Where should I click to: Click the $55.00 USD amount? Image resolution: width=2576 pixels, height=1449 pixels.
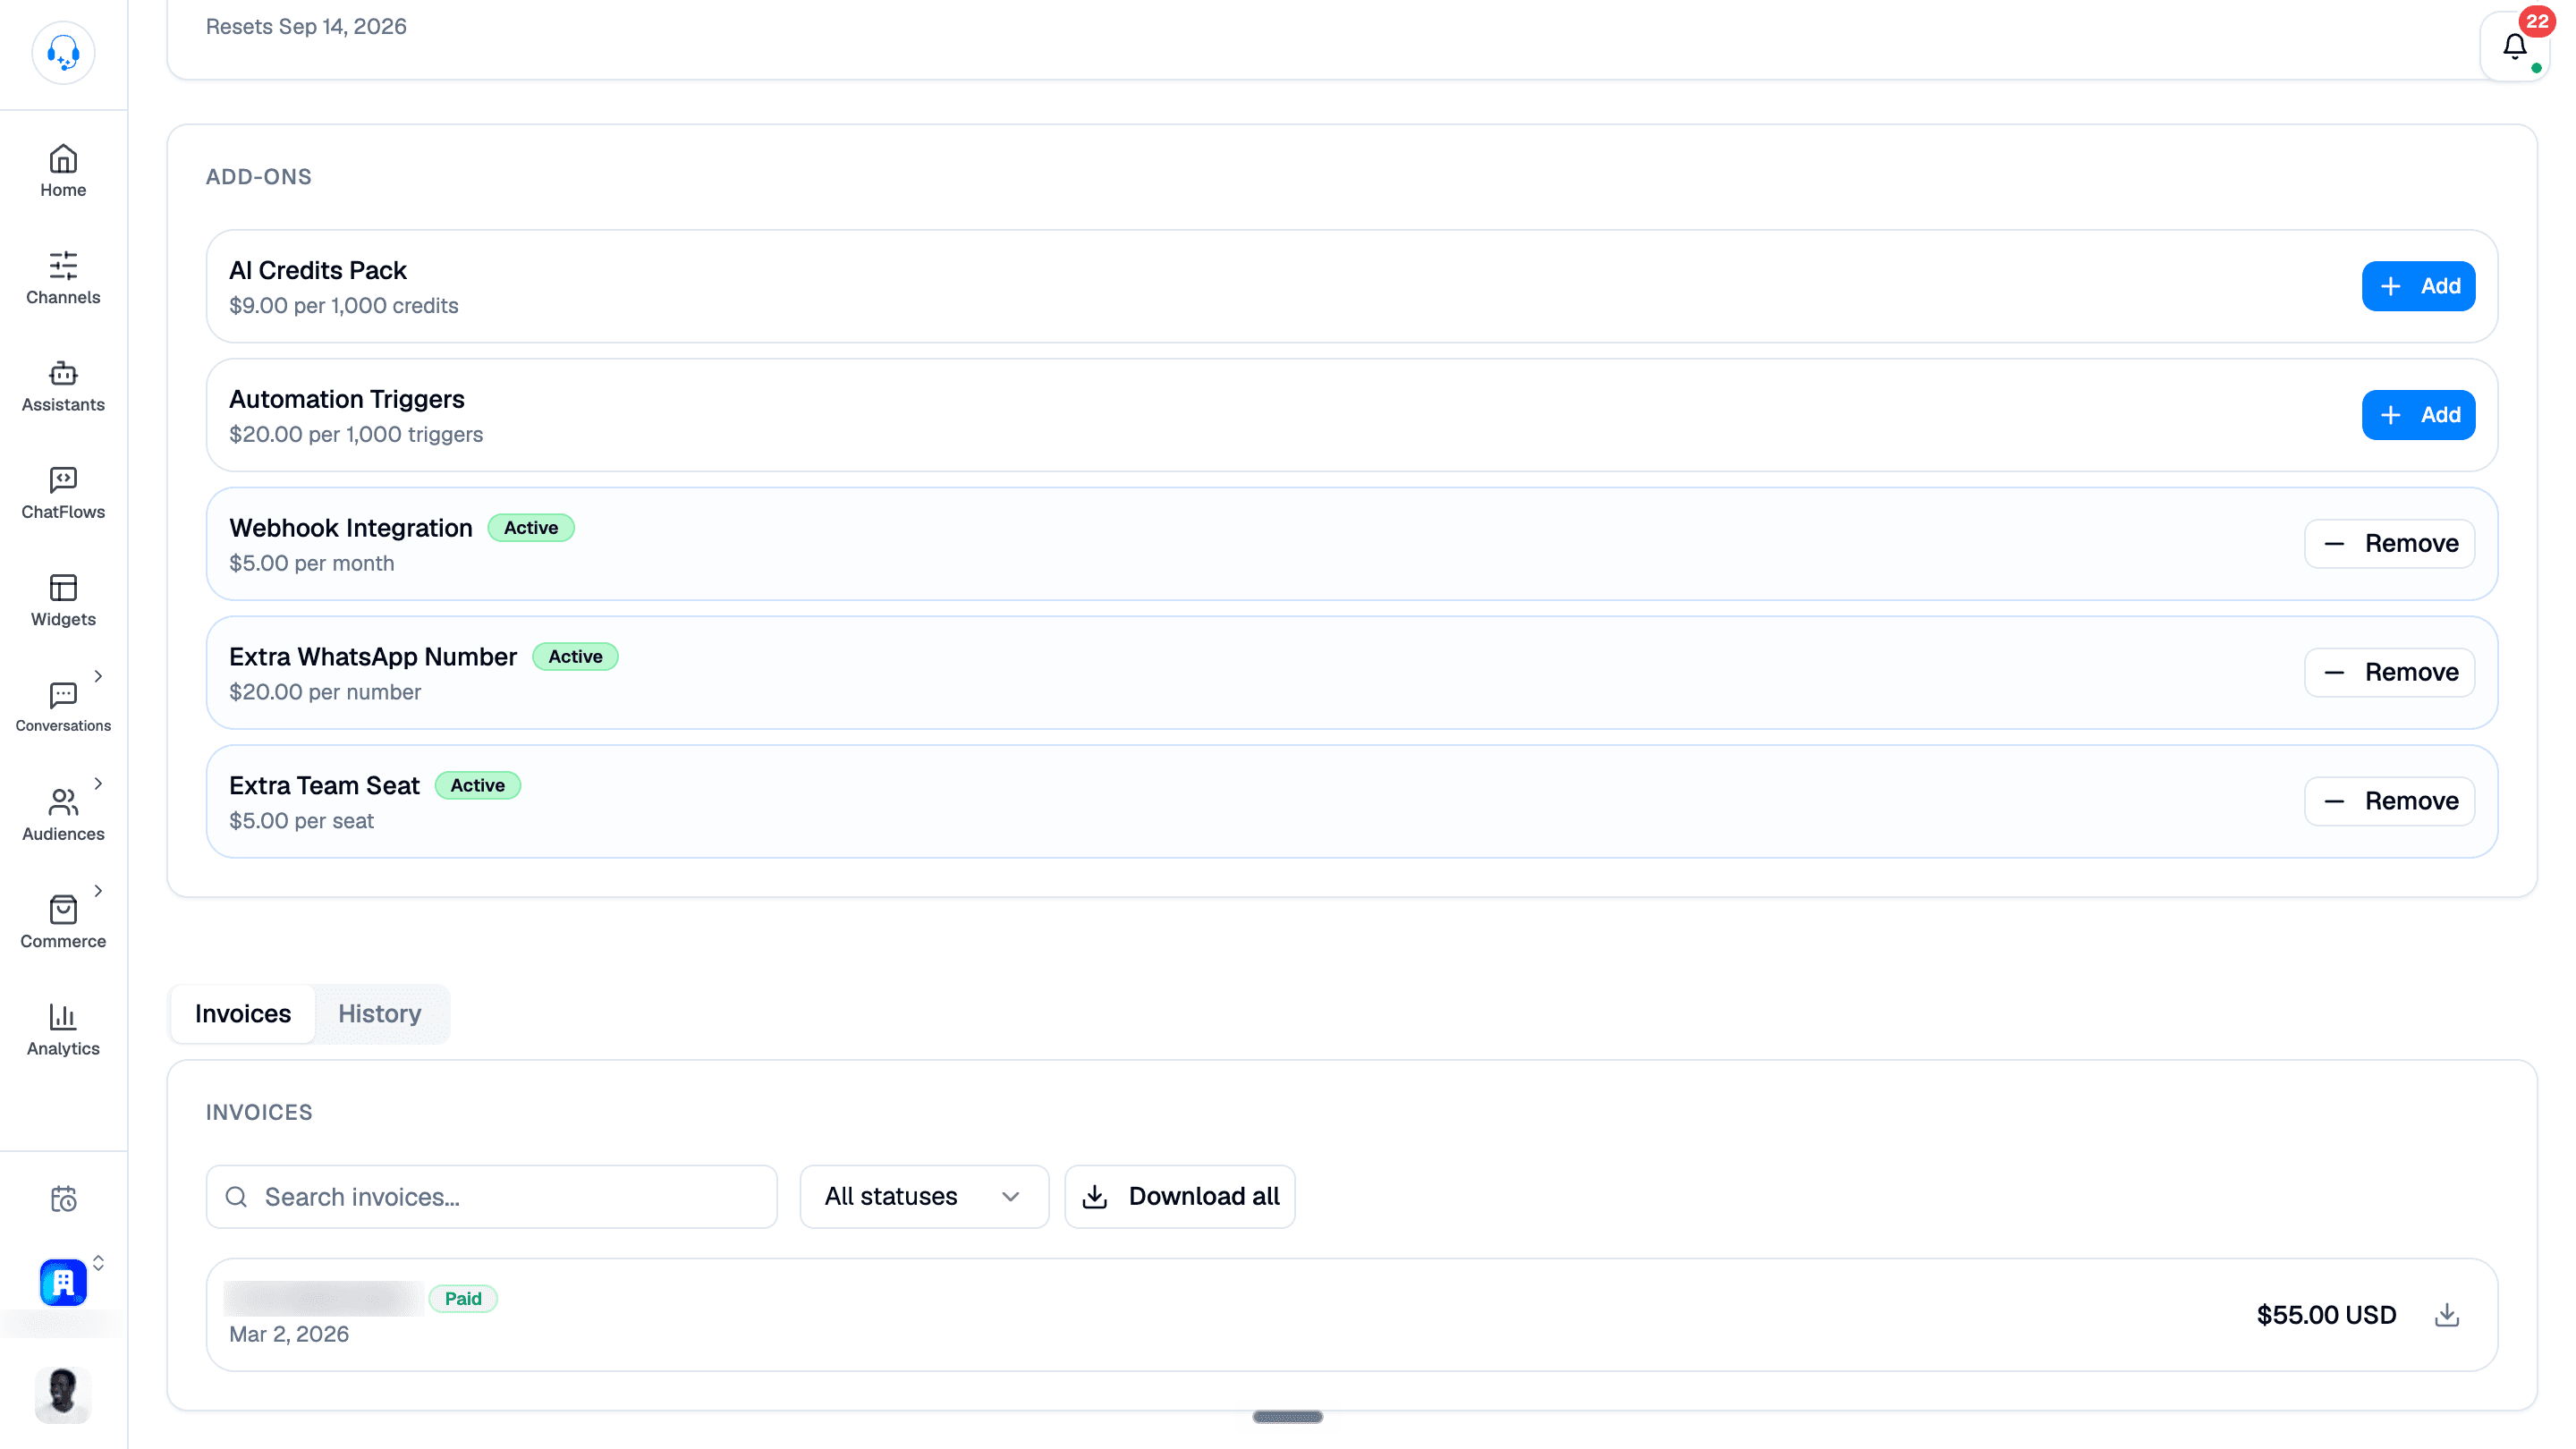click(x=2326, y=1314)
